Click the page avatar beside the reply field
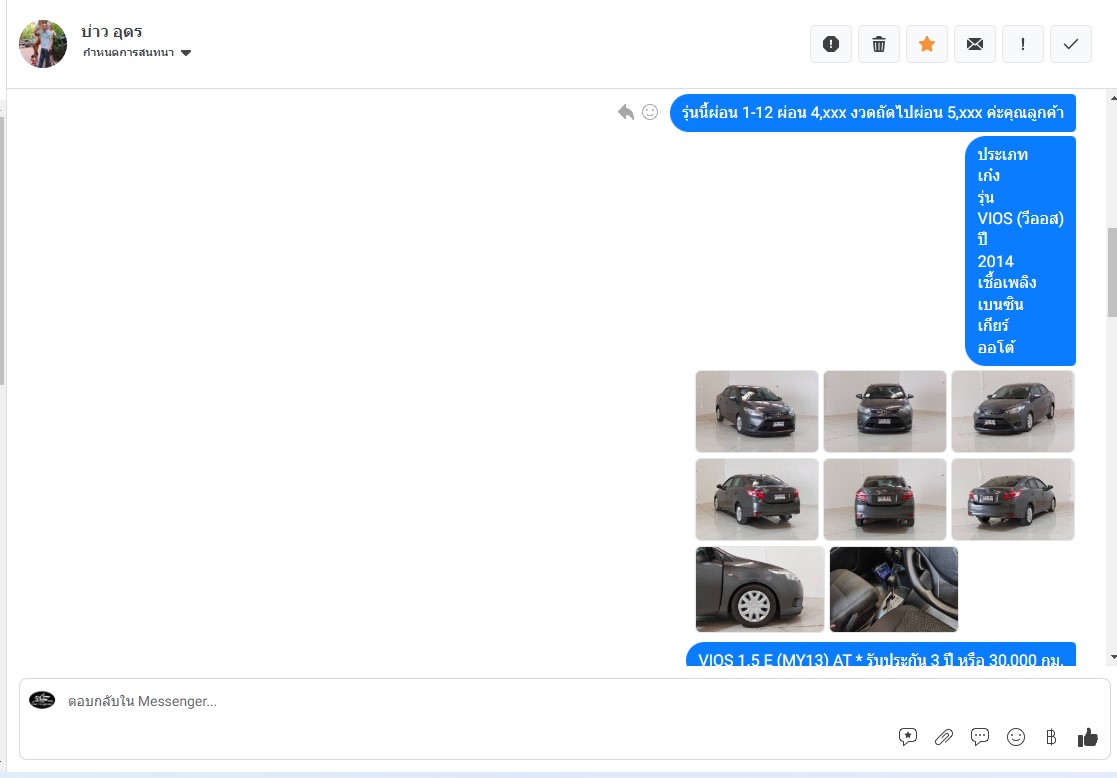 point(42,700)
